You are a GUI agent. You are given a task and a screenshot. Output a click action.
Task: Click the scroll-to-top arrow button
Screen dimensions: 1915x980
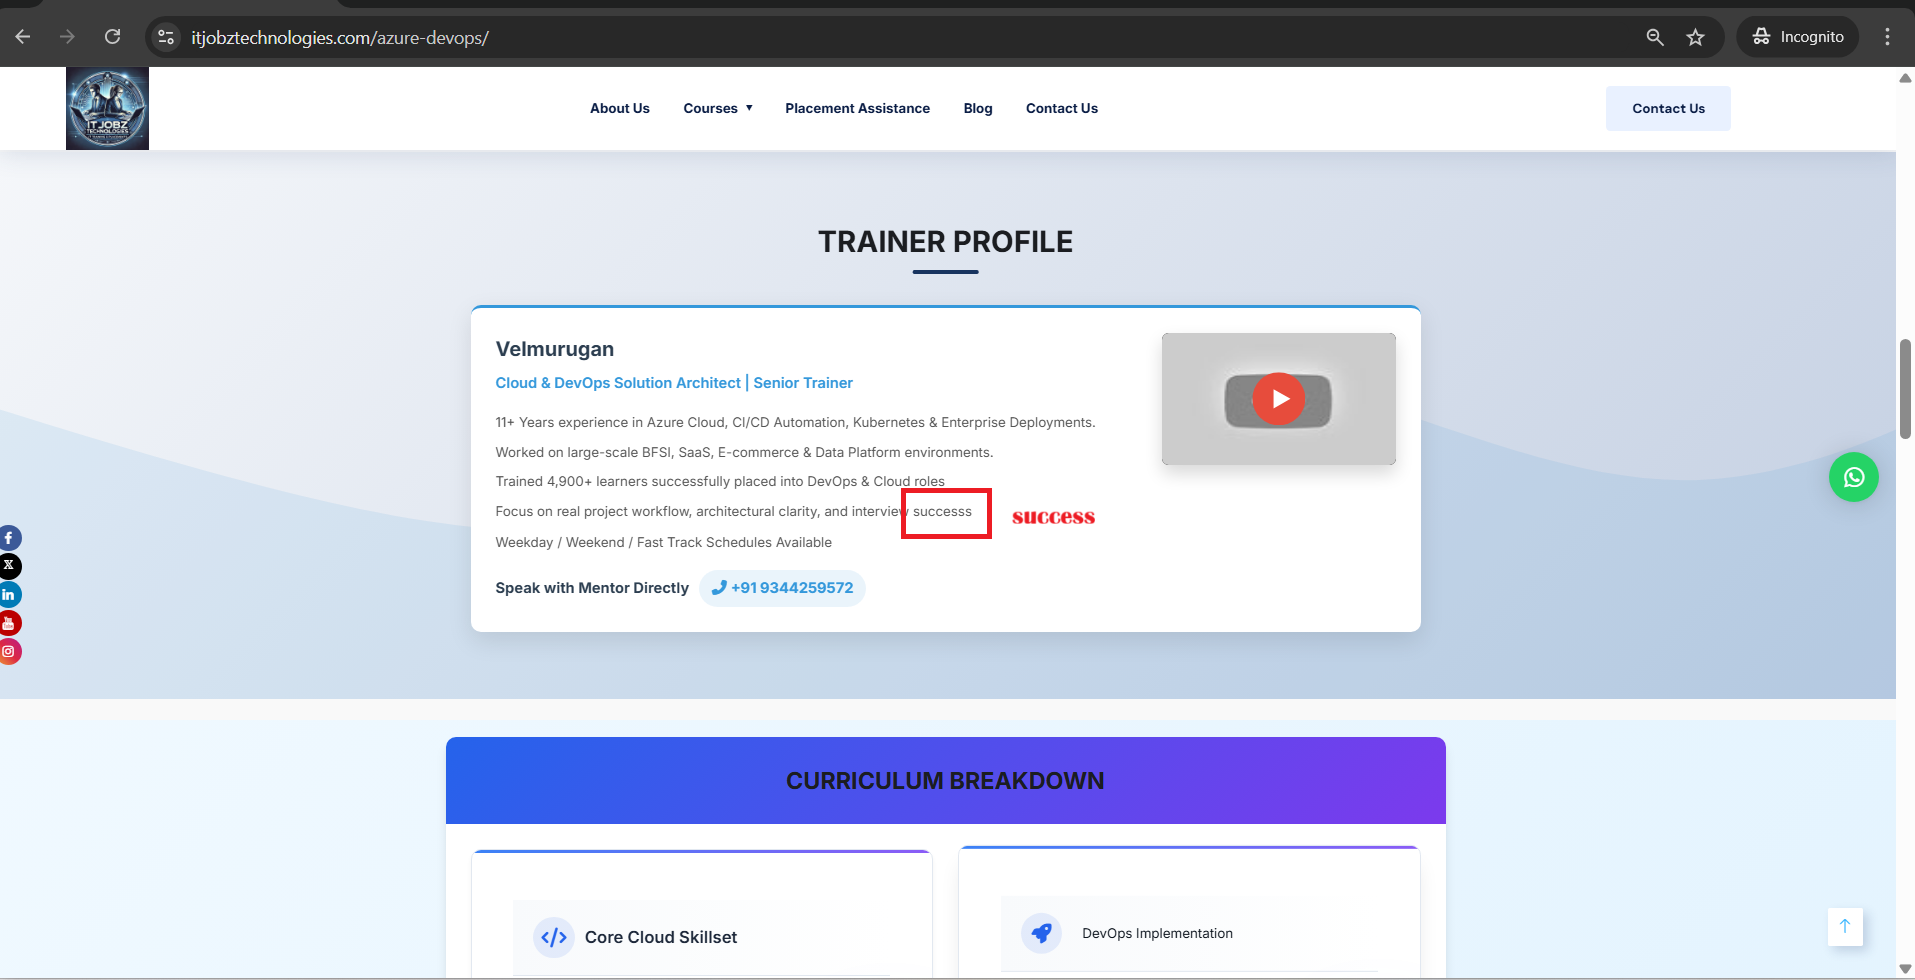tap(1844, 926)
